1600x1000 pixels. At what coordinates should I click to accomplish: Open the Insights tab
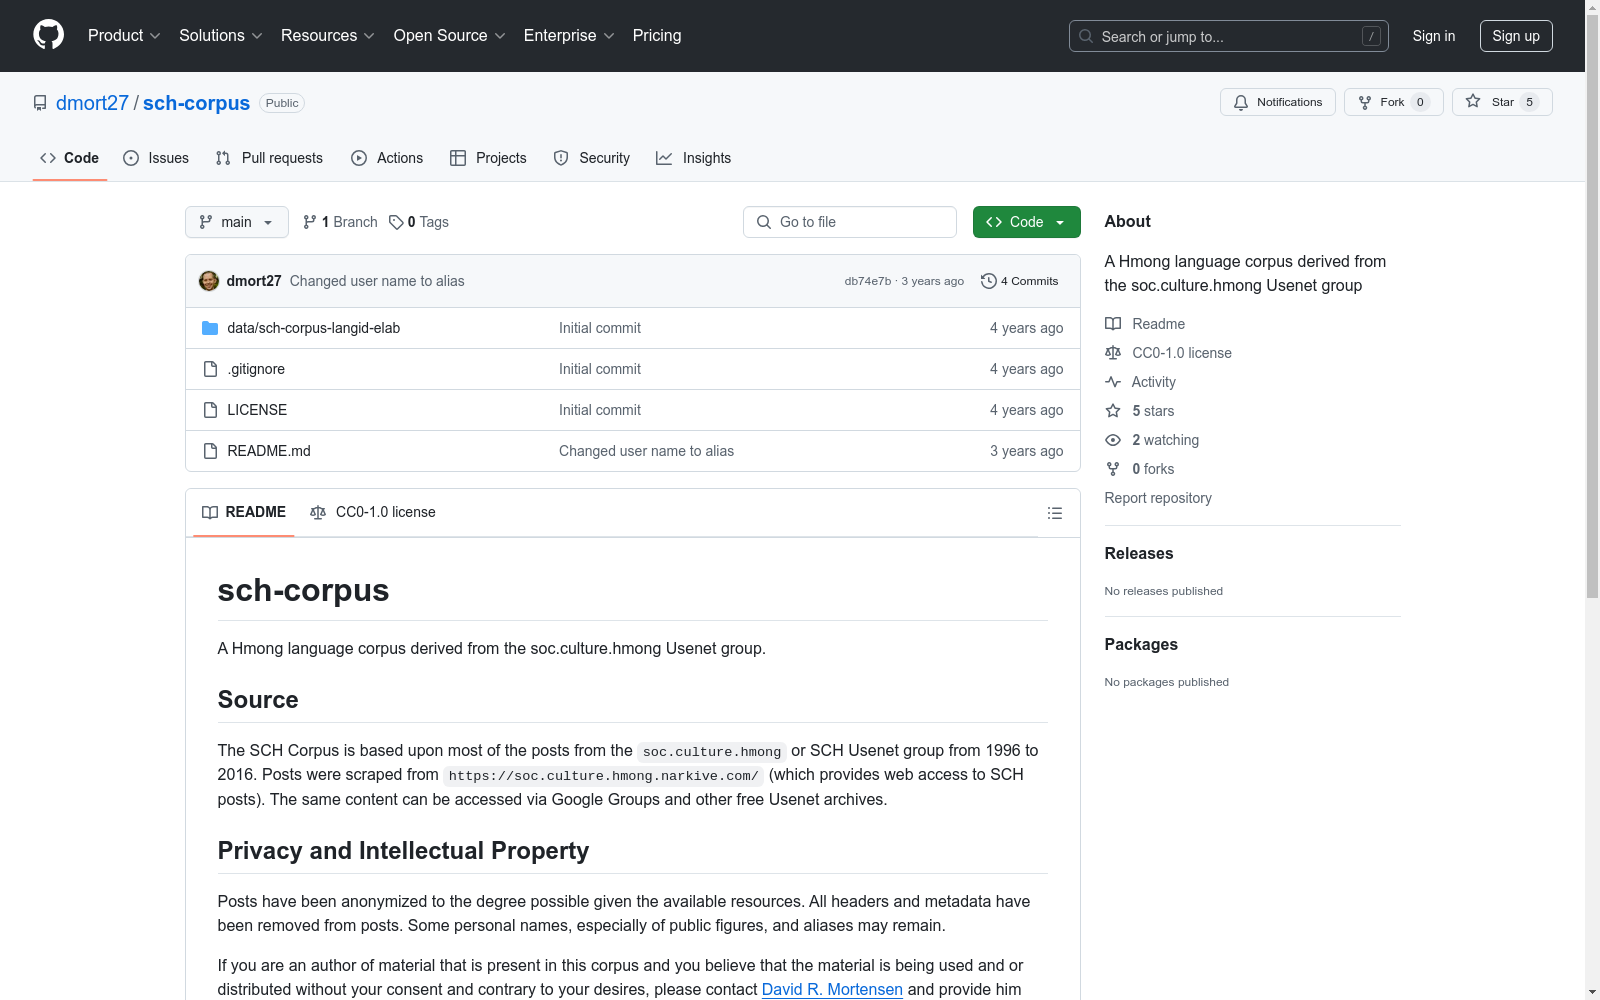pyautogui.click(x=693, y=158)
